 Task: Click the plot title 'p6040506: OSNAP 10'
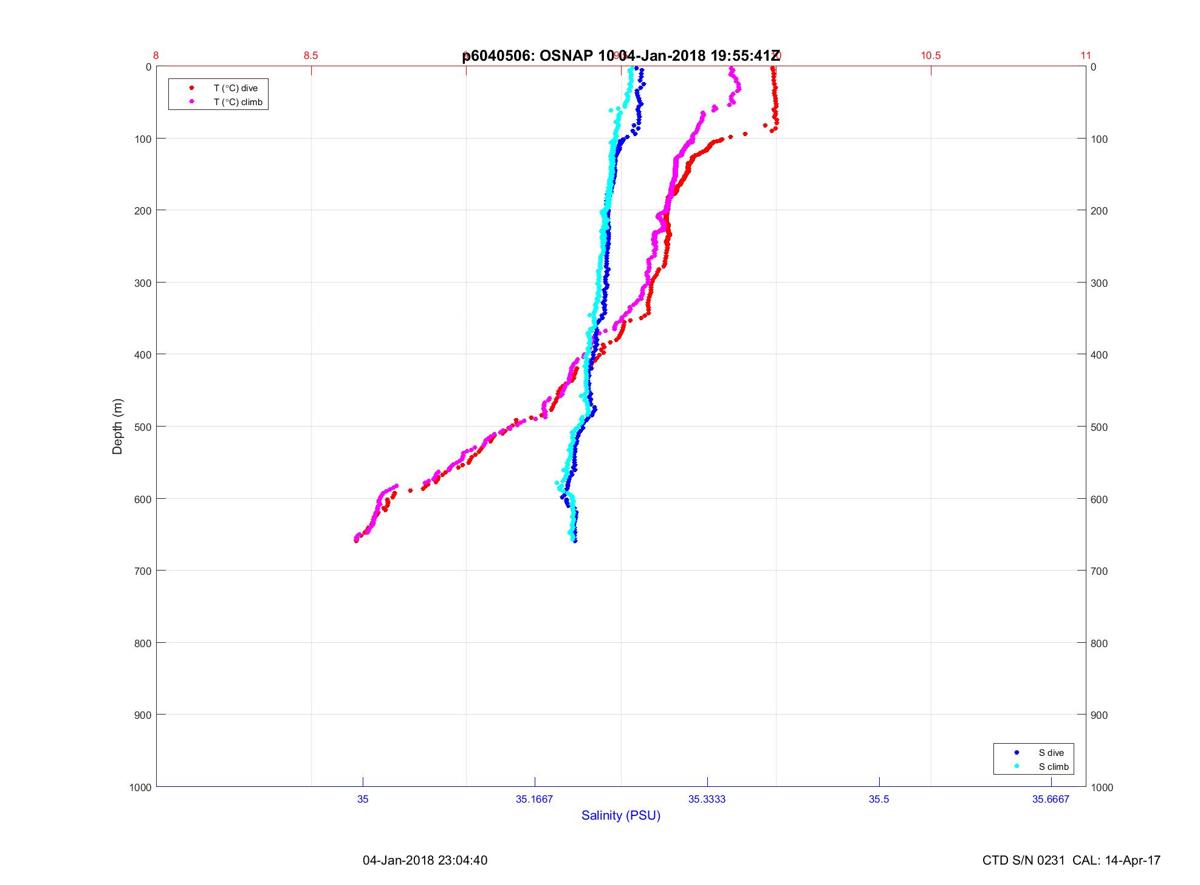pos(539,56)
